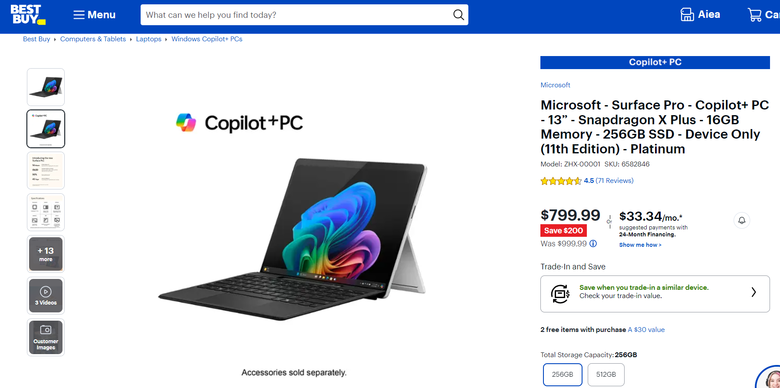780x388 pixels.
Task: Select the 512GB storage option
Action: [606, 375]
